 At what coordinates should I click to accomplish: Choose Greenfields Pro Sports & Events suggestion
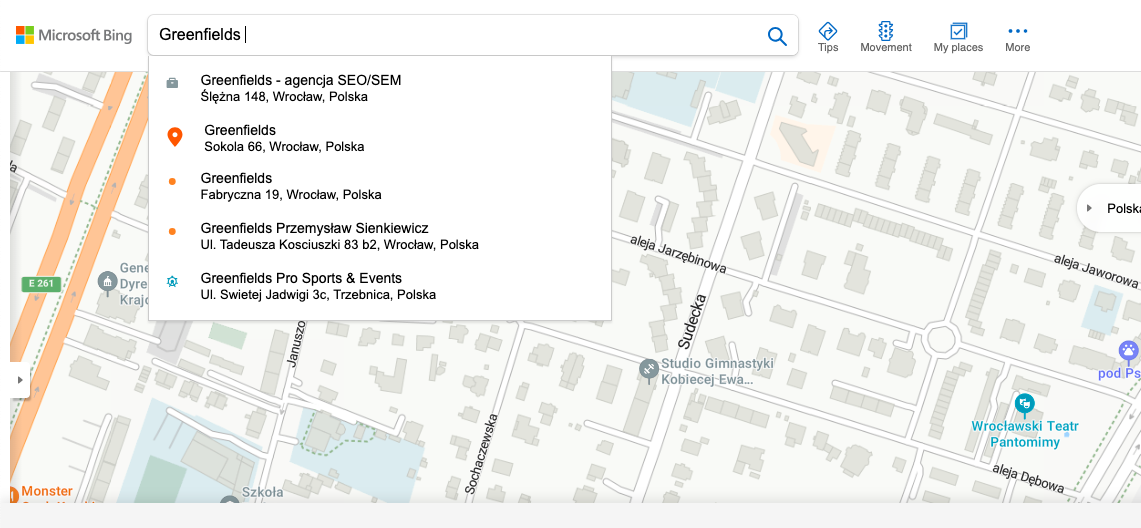pos(380,286)
